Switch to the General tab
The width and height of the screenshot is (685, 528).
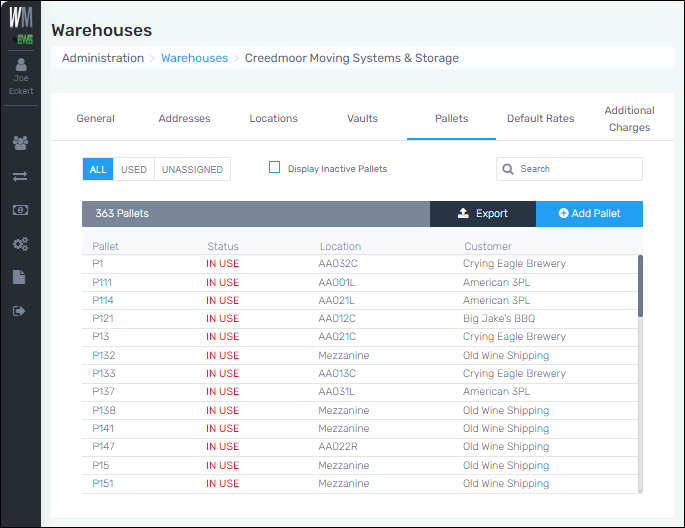pos(95,118)
